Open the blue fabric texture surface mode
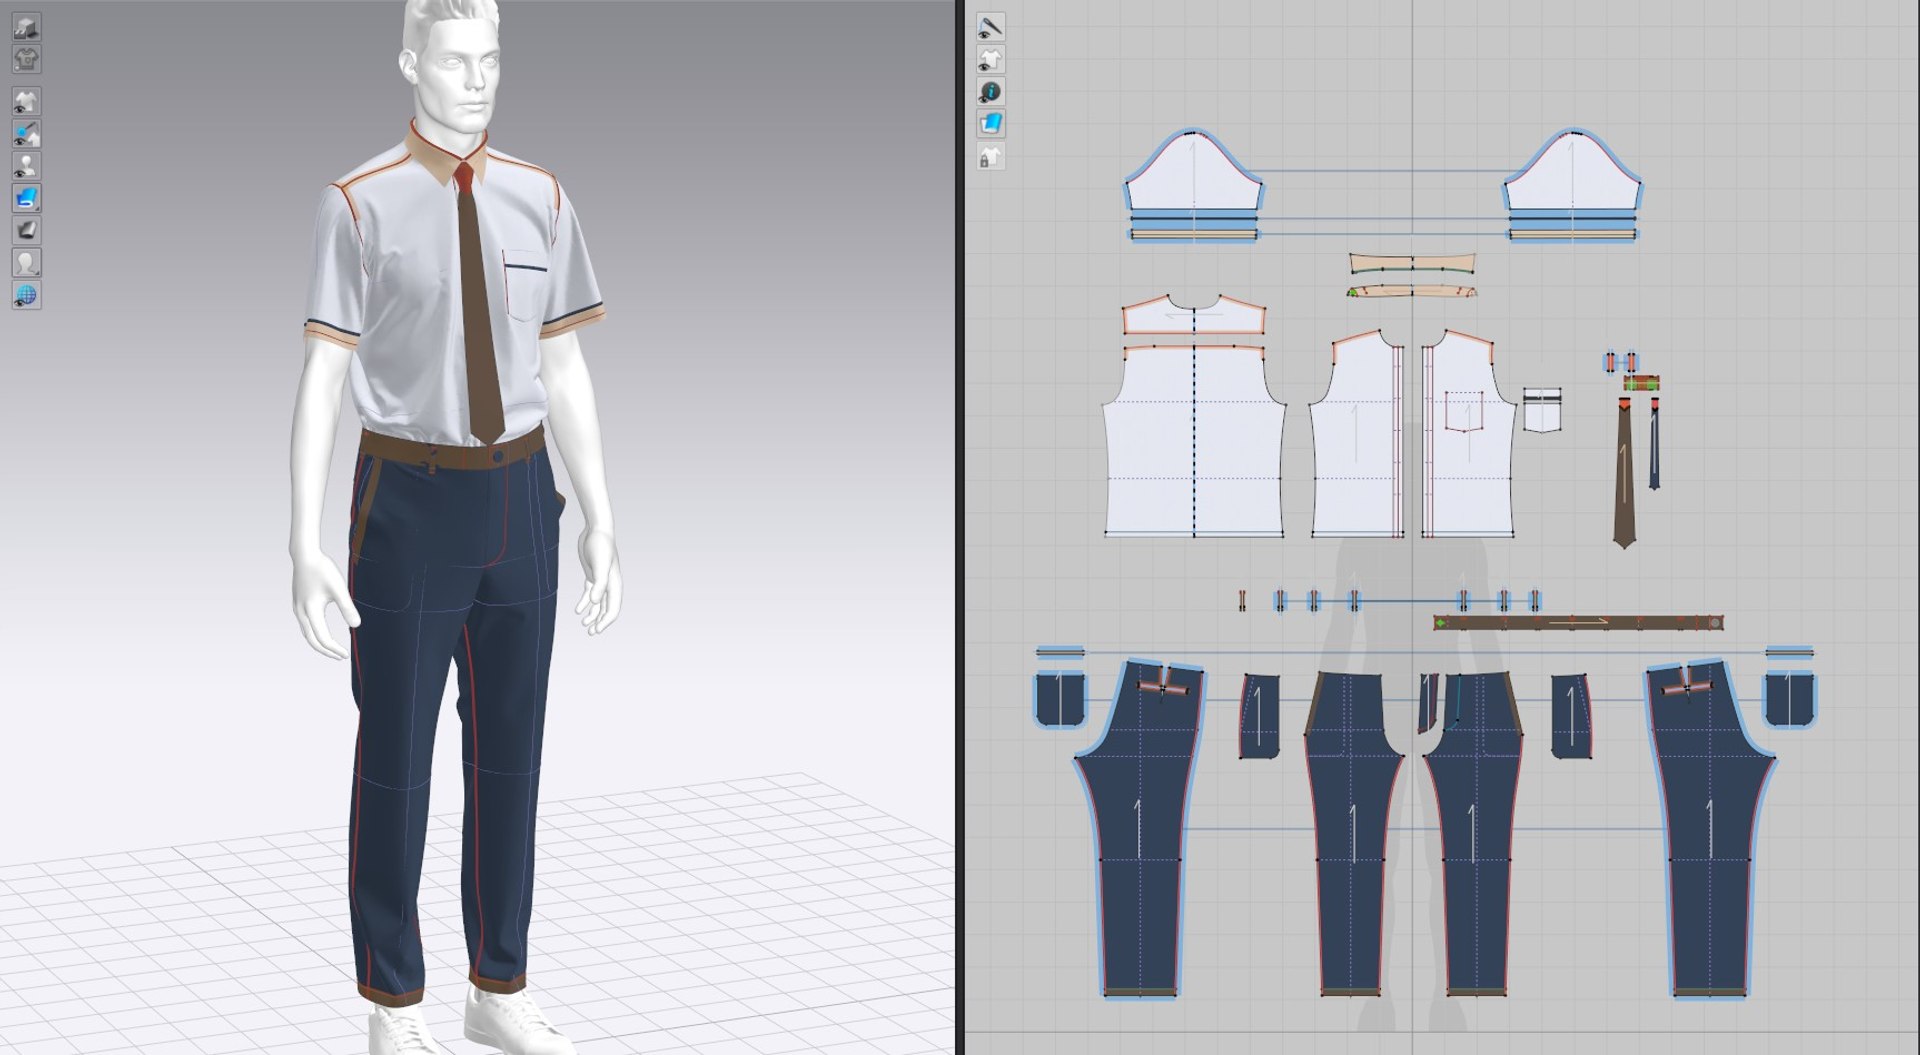This screenshot has height=1055, width=1920. point(26,197)
